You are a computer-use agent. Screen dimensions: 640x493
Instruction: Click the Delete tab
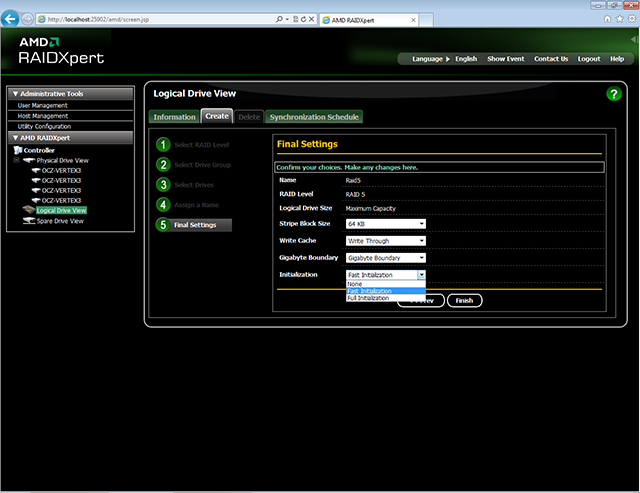[x=249, y=117]
